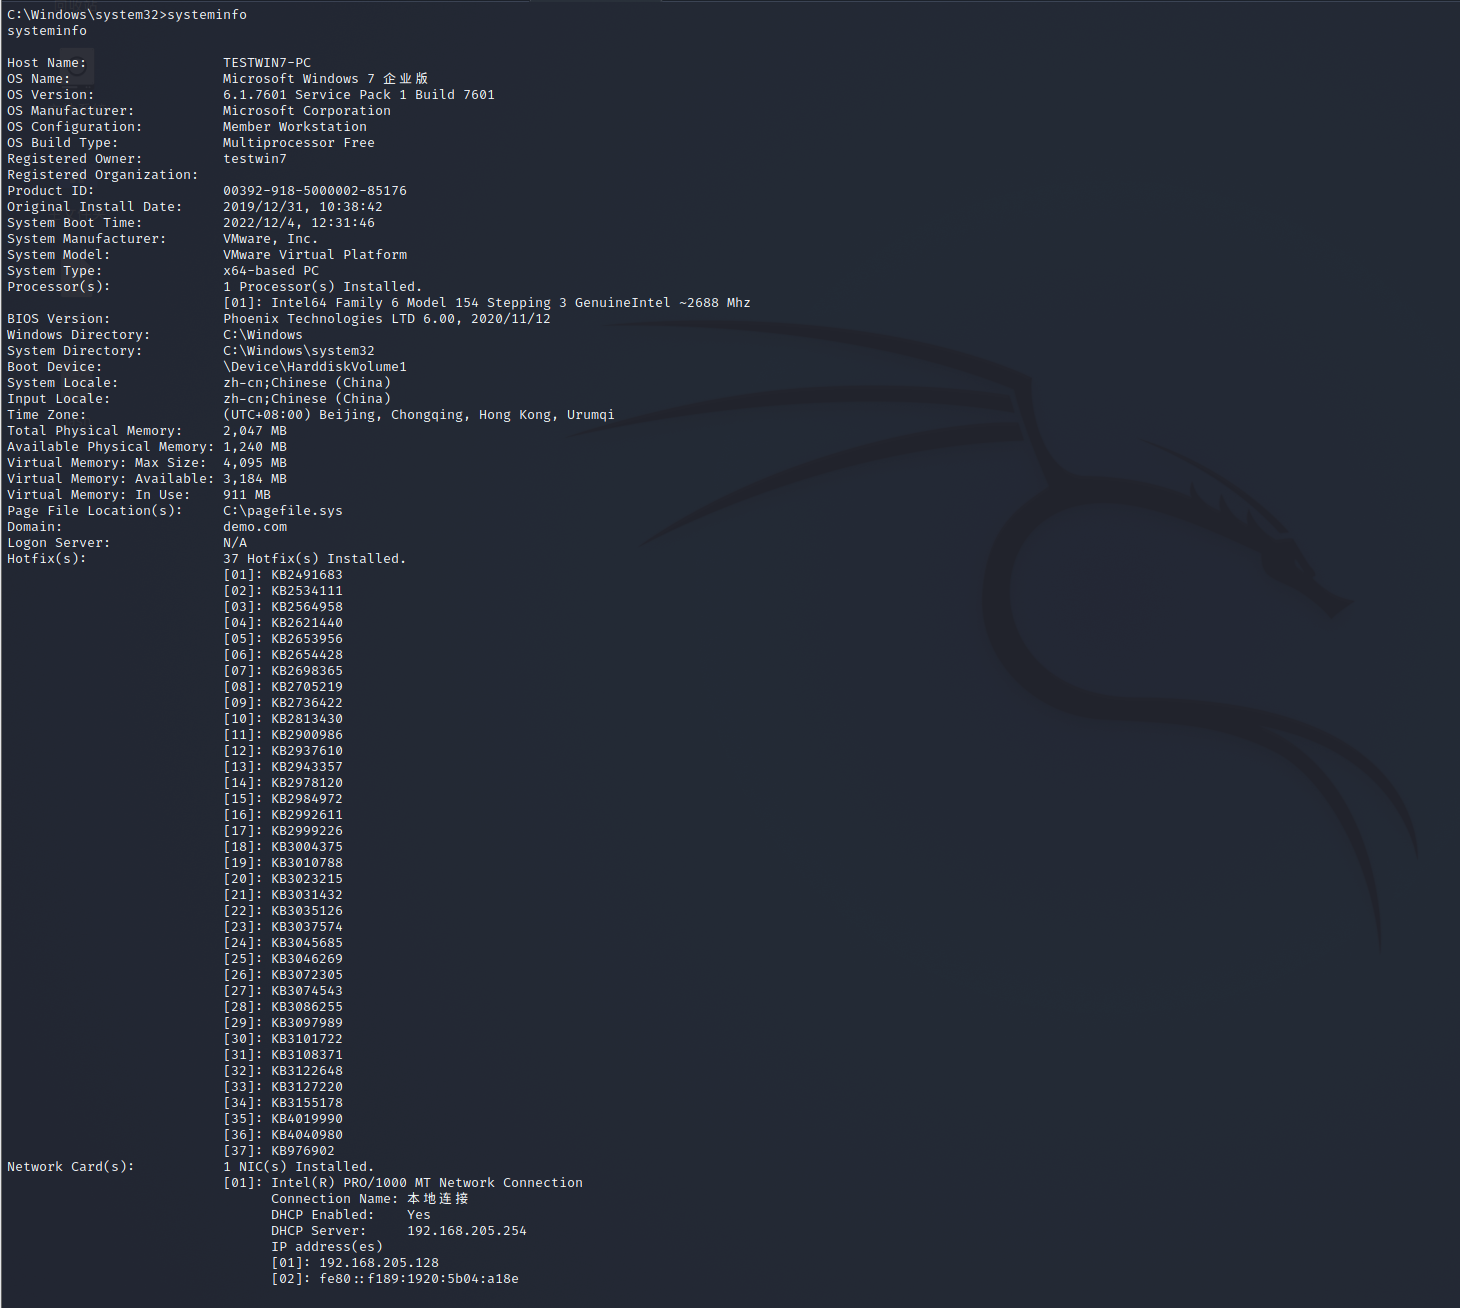Click virtual memory max size '4,095 MB'
This screenshot has width=1460, height=1308.
tap(255, 463)
